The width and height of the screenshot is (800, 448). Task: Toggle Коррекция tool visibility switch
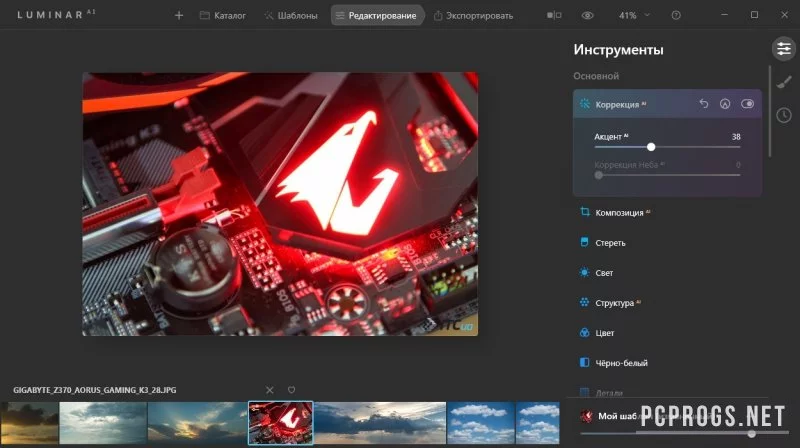(747, 104)
